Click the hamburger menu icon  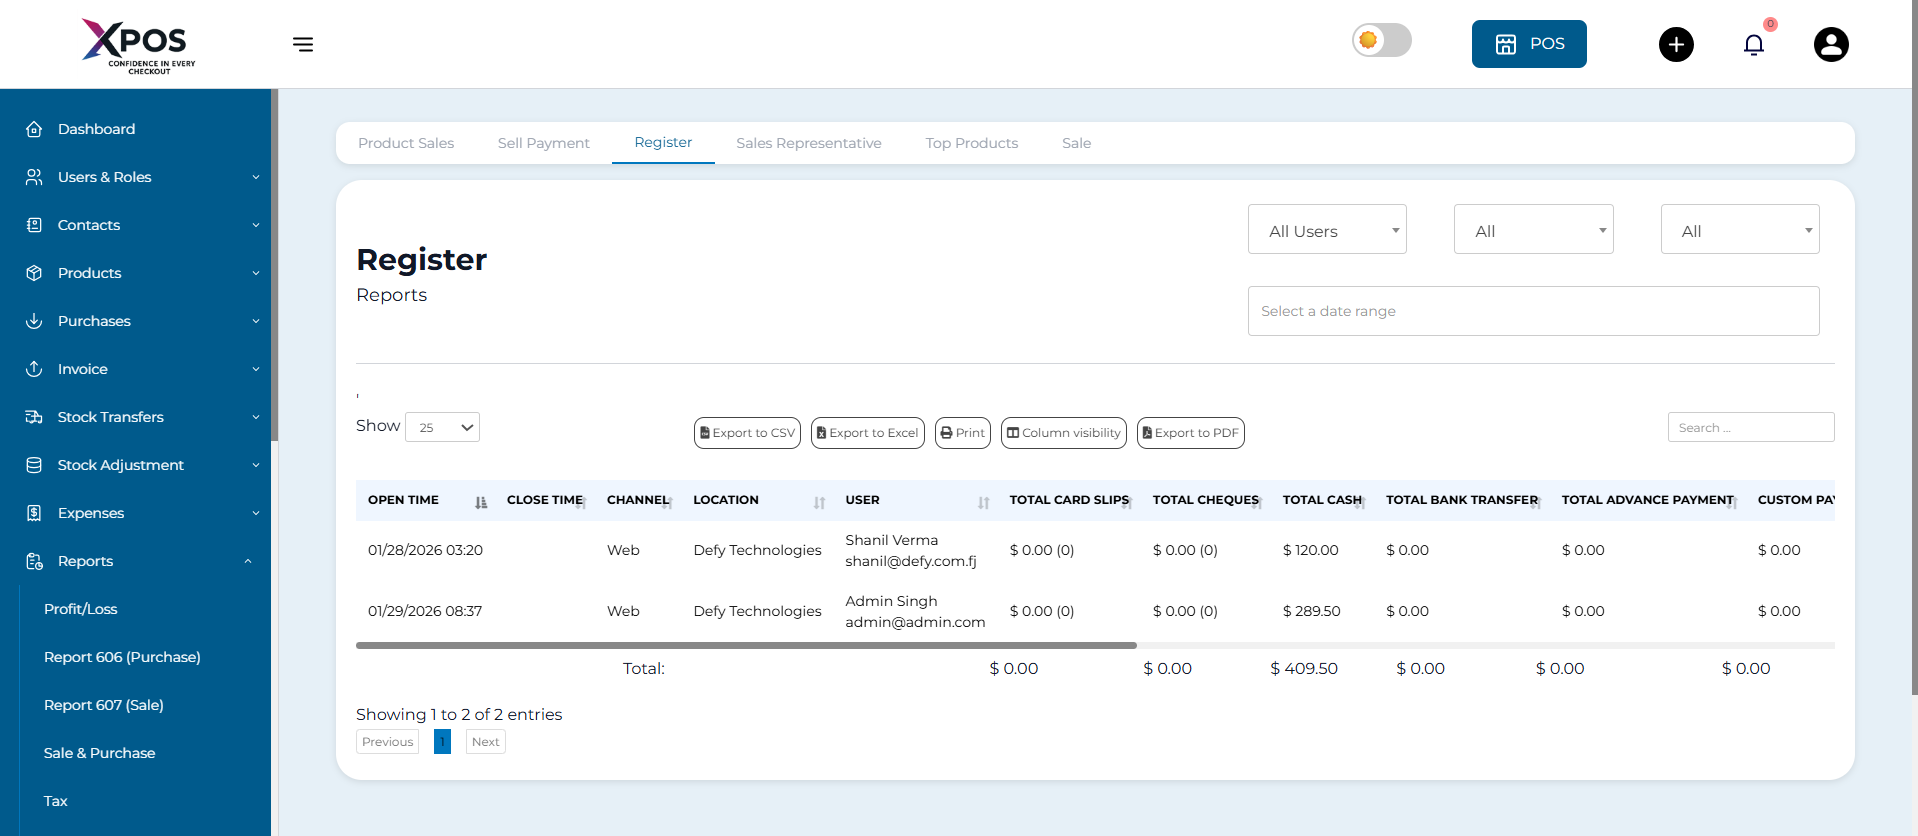pos(303,44)
